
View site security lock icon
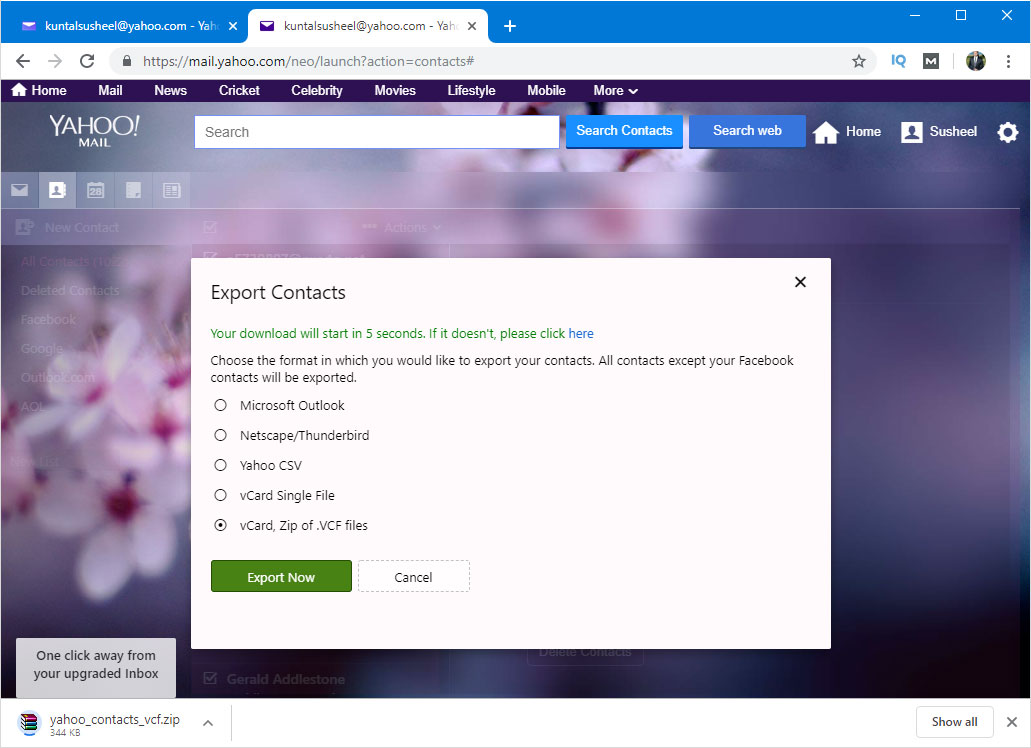(127, 61)
